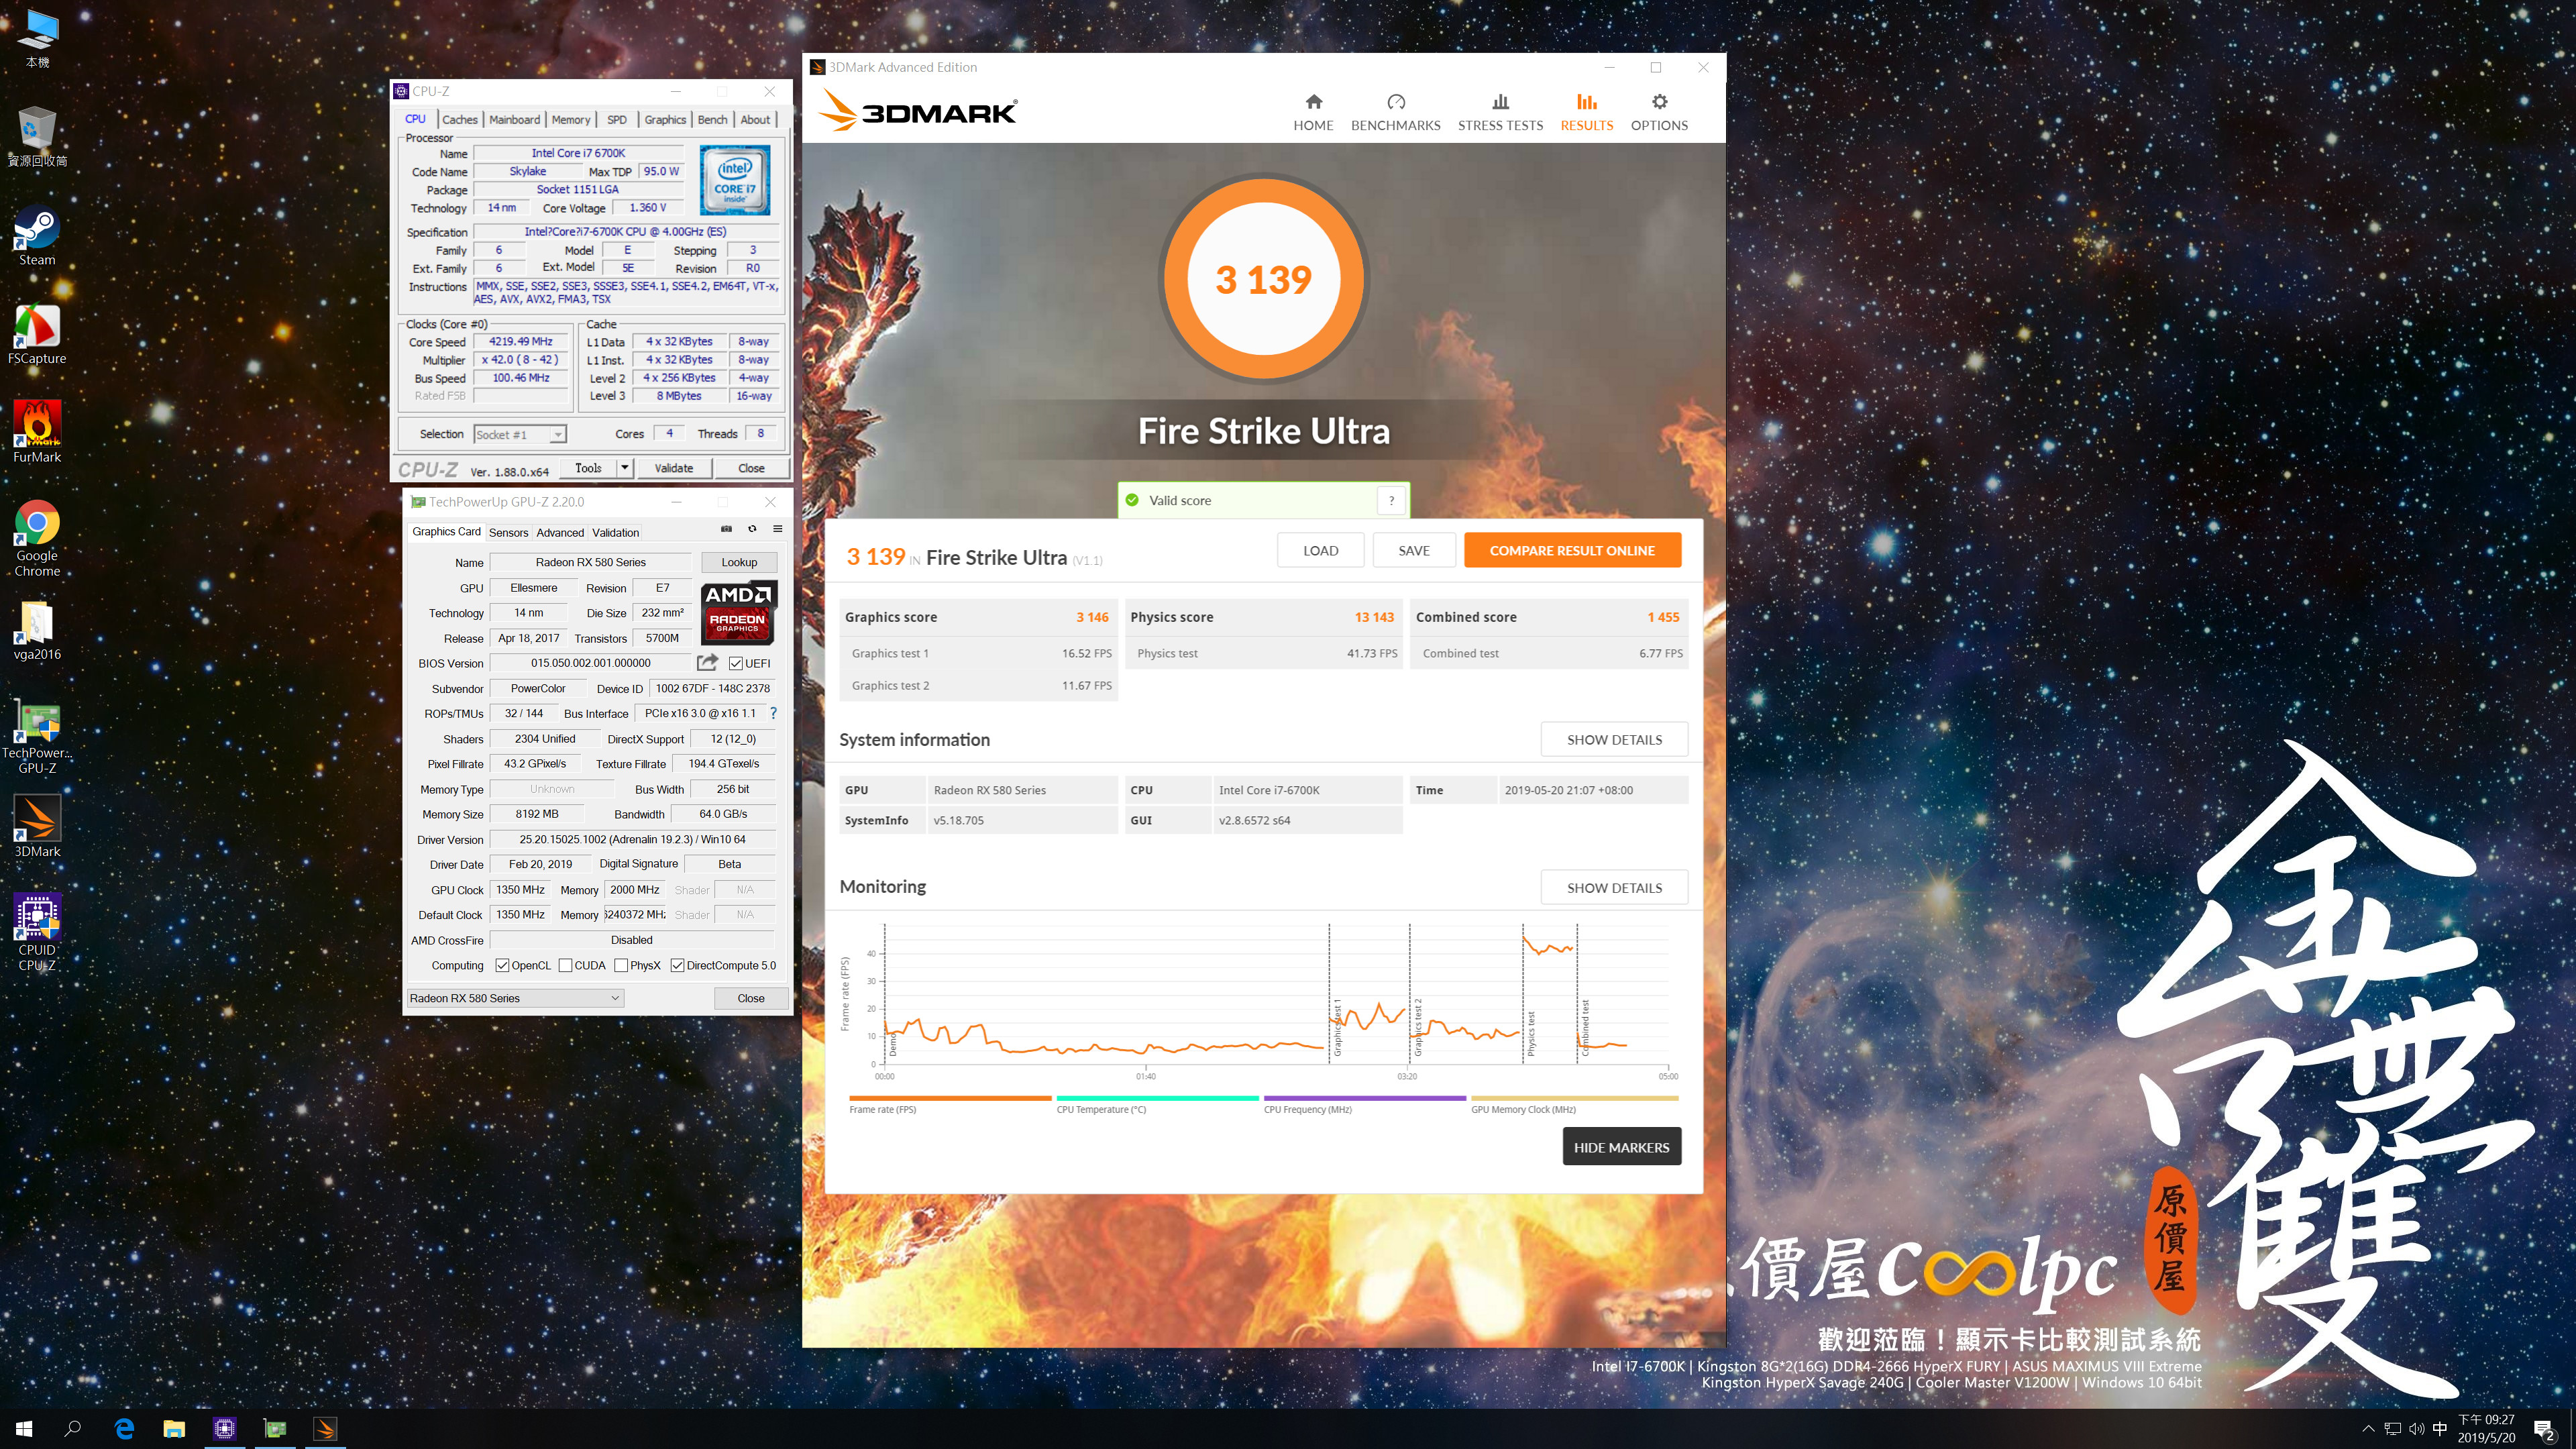Viewport: 2576px width, 1449px height.
Task: Click the question mark beside Valid score
Action: tap(1391, 500)
